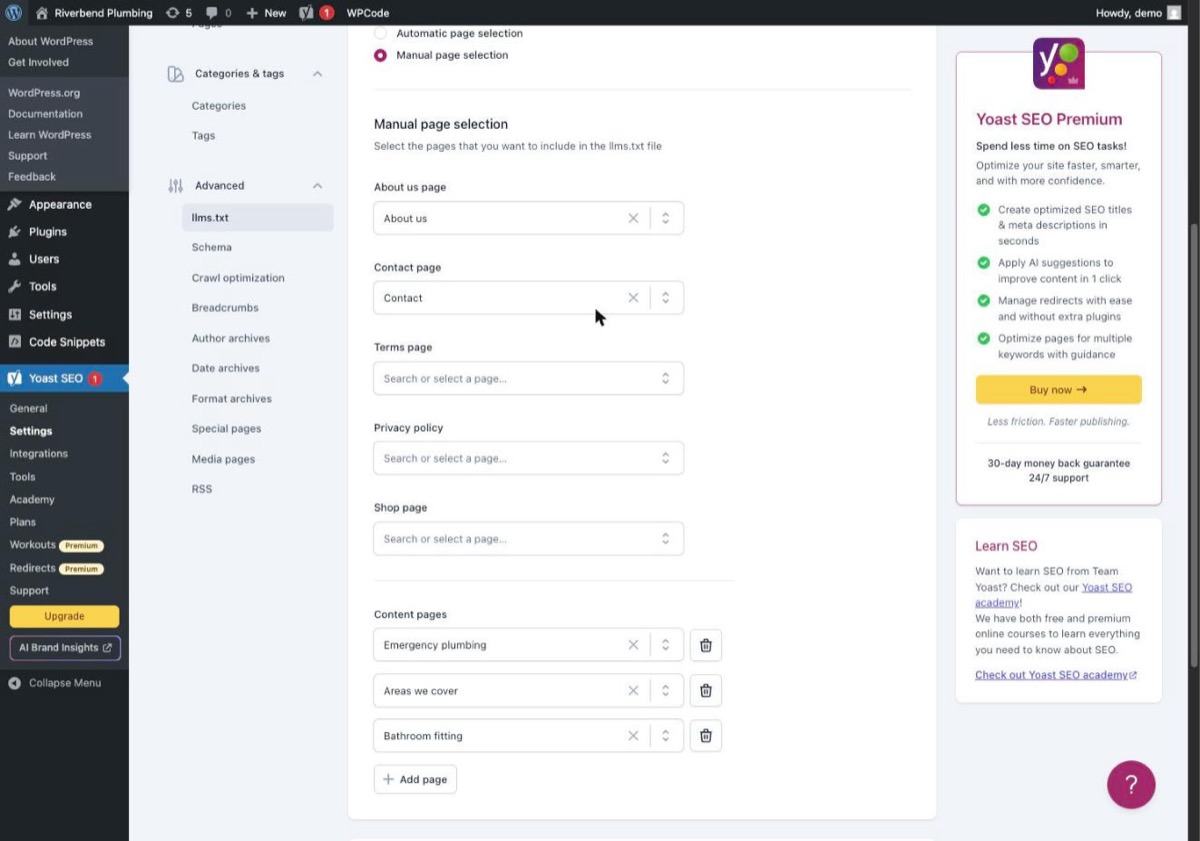
Task: Open Media pages settings
Action: point(223,459)
